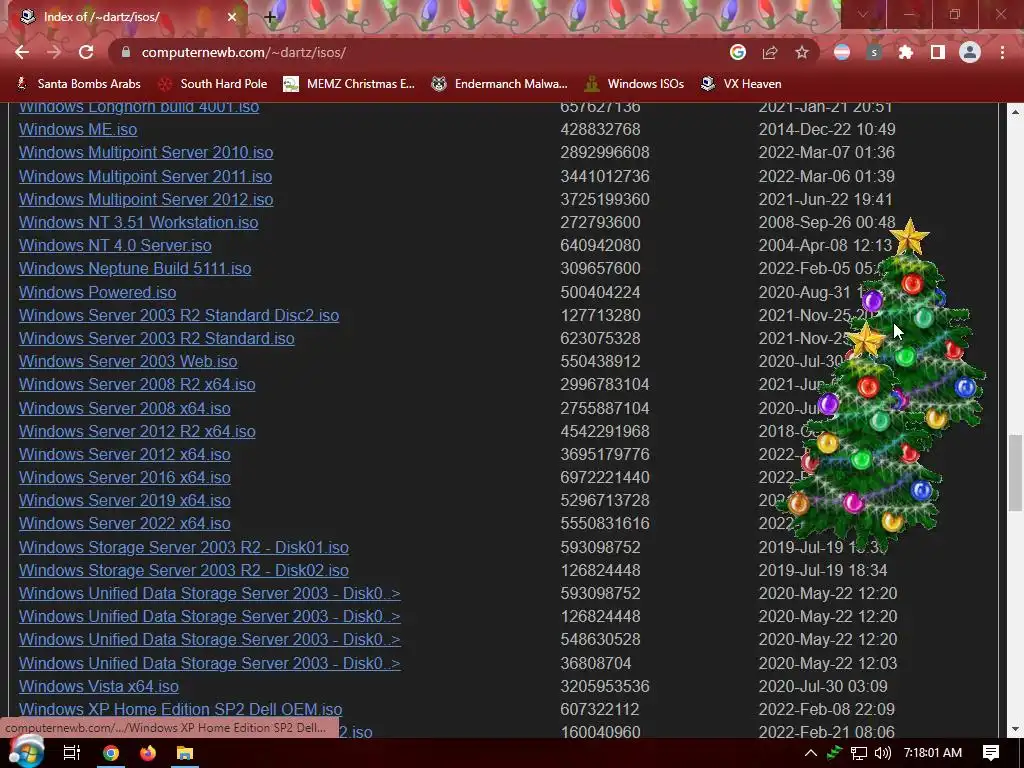Open the Extensions puzzle icon
This screenshot has height=768, width=1024.
pyautogui.click(x=906, y=52)
